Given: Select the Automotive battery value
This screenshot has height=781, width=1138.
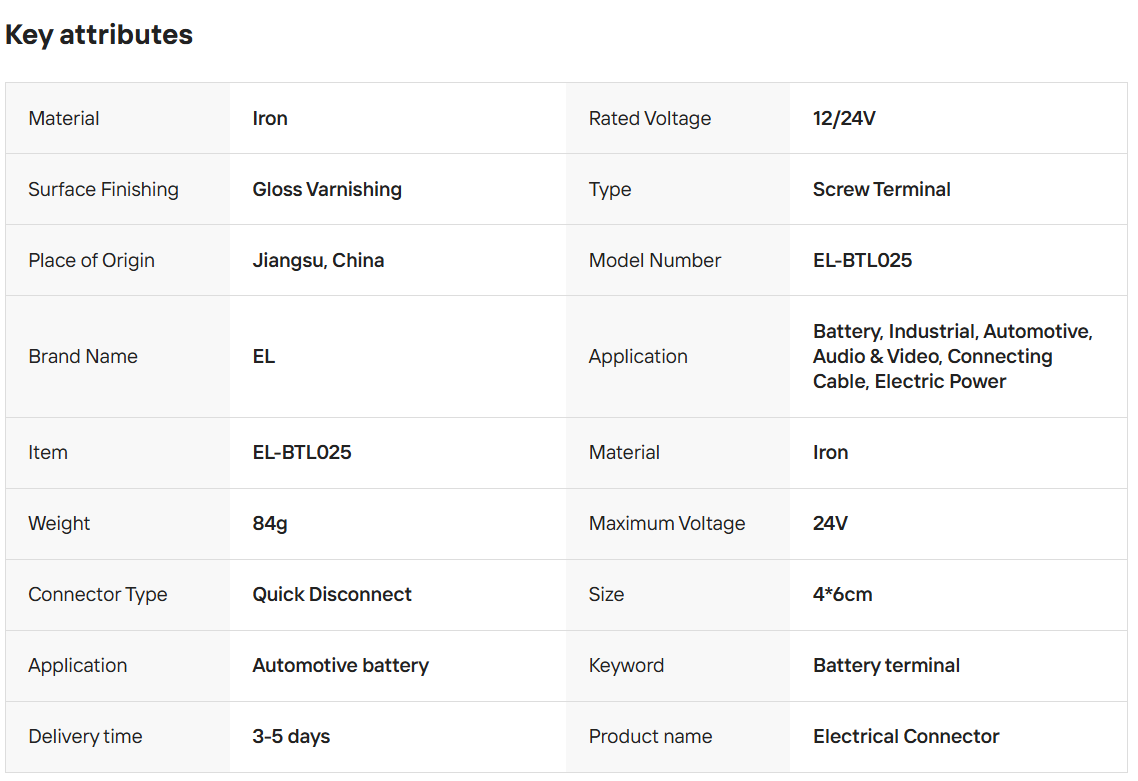Looking at the screenshot, I should [340, 666].
